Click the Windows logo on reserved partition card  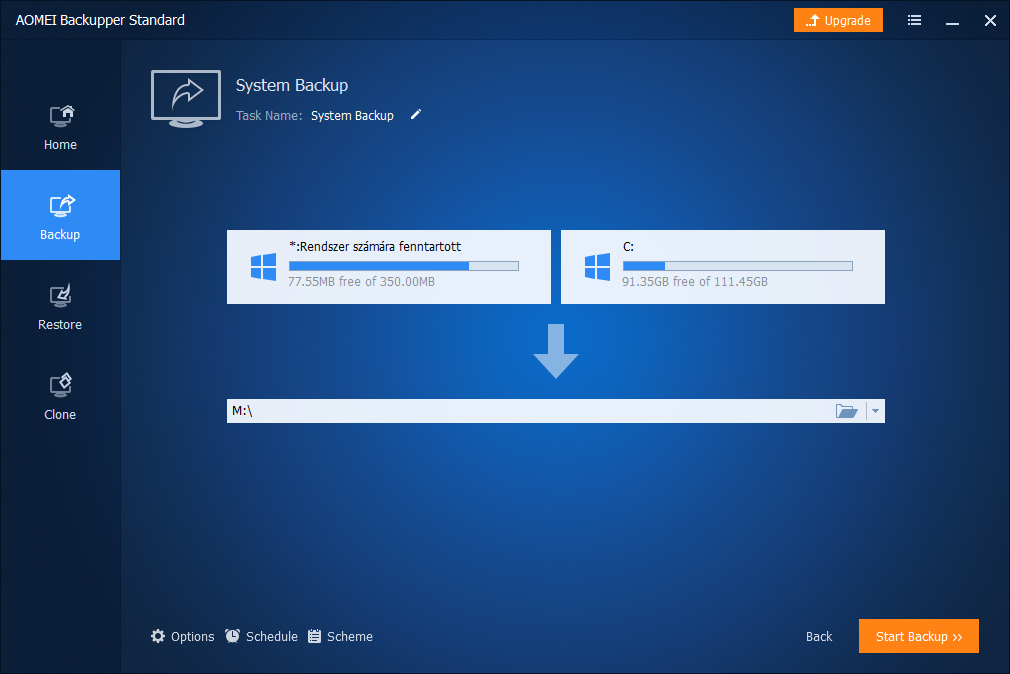click(263, 267)
